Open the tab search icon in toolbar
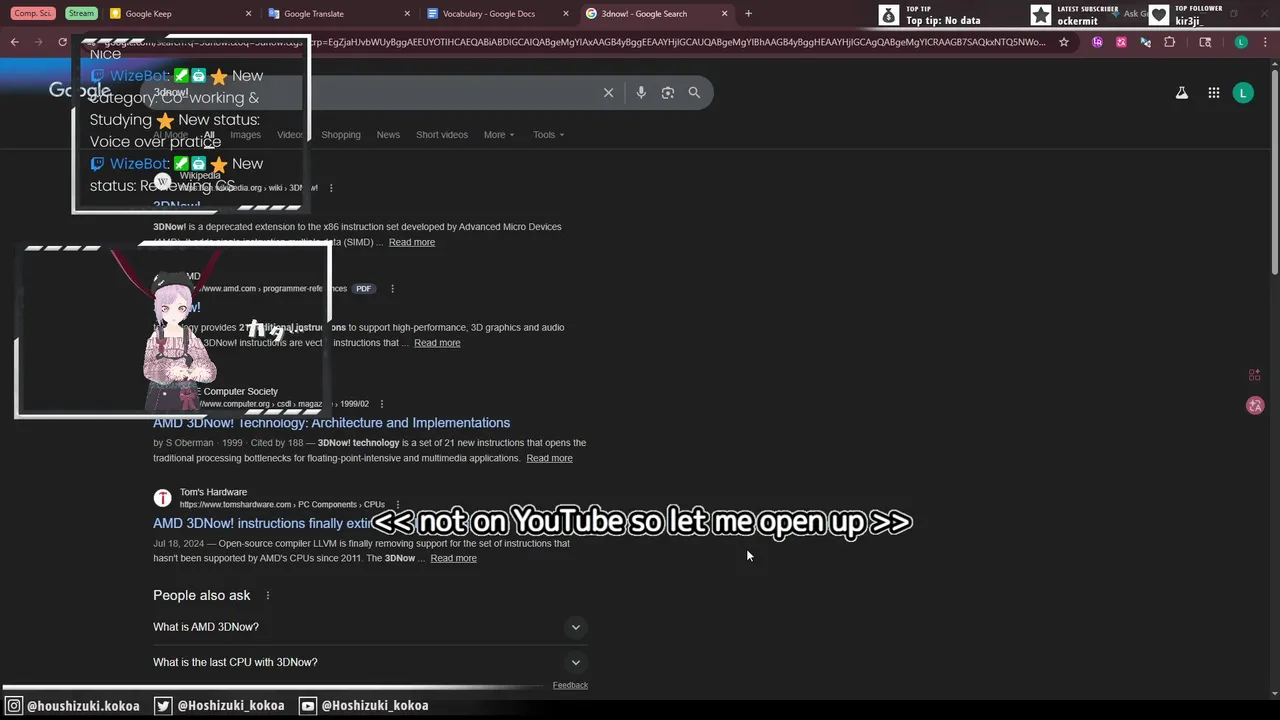 tap(1205, 42)
